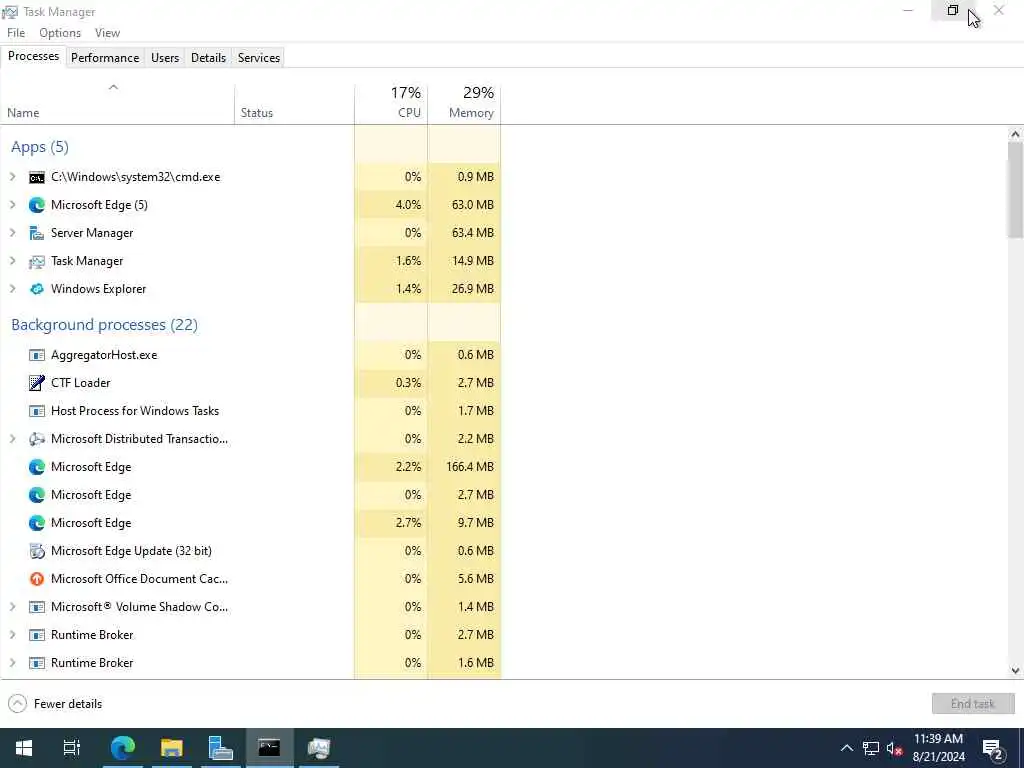This screenshot has width=1024, height=768.
Task: Expand the cmd.exe process group
Action: pyautogui.click(x=12, y=177)
